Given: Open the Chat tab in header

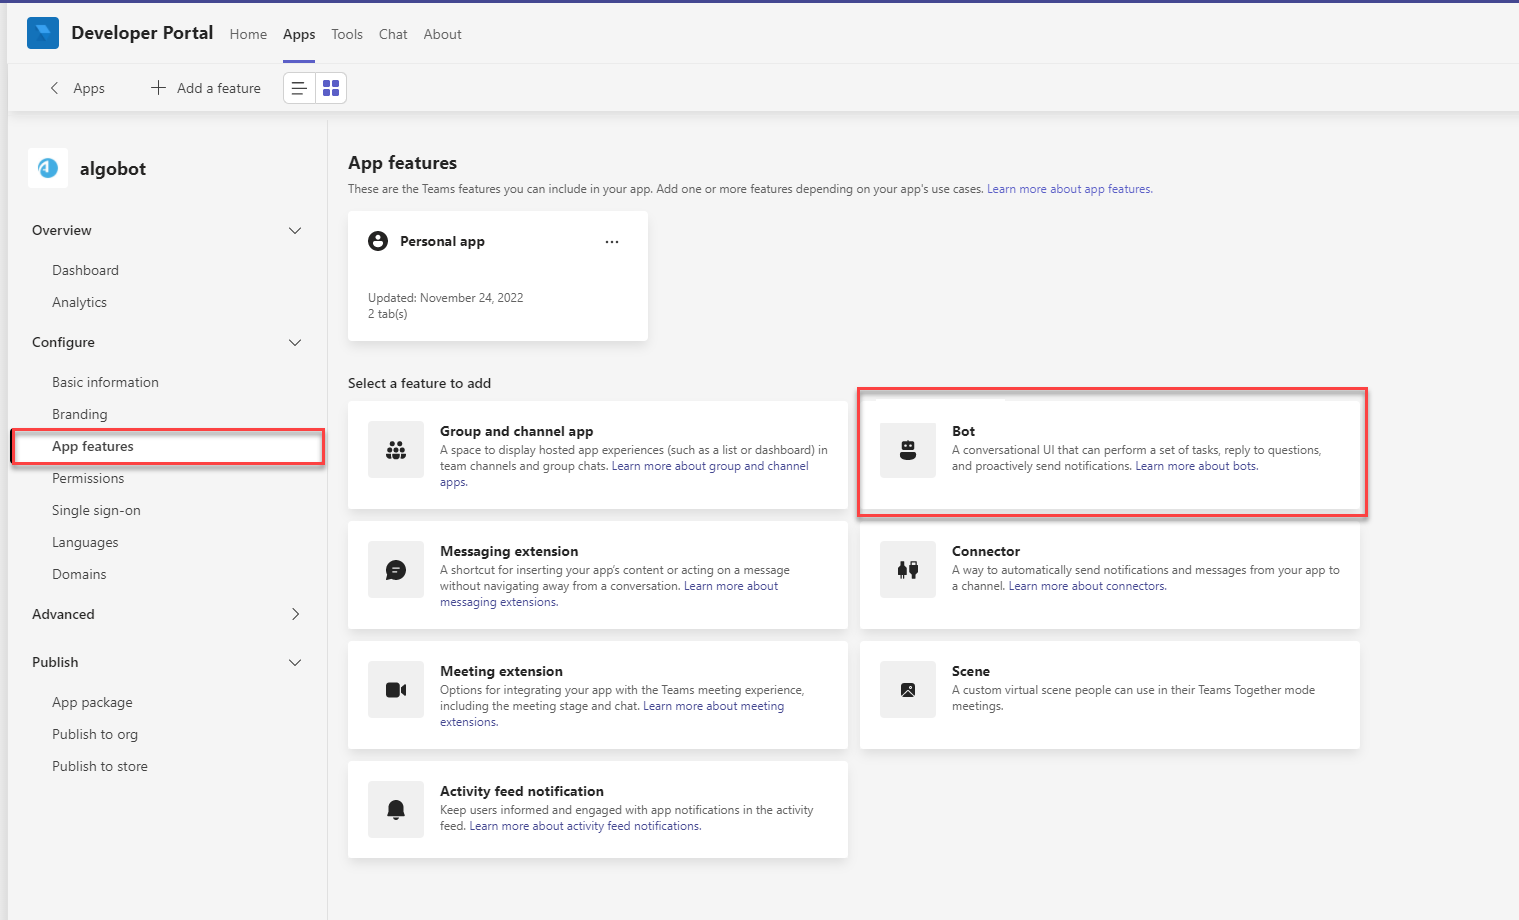Looking at the screenshot, I should 393,34.
